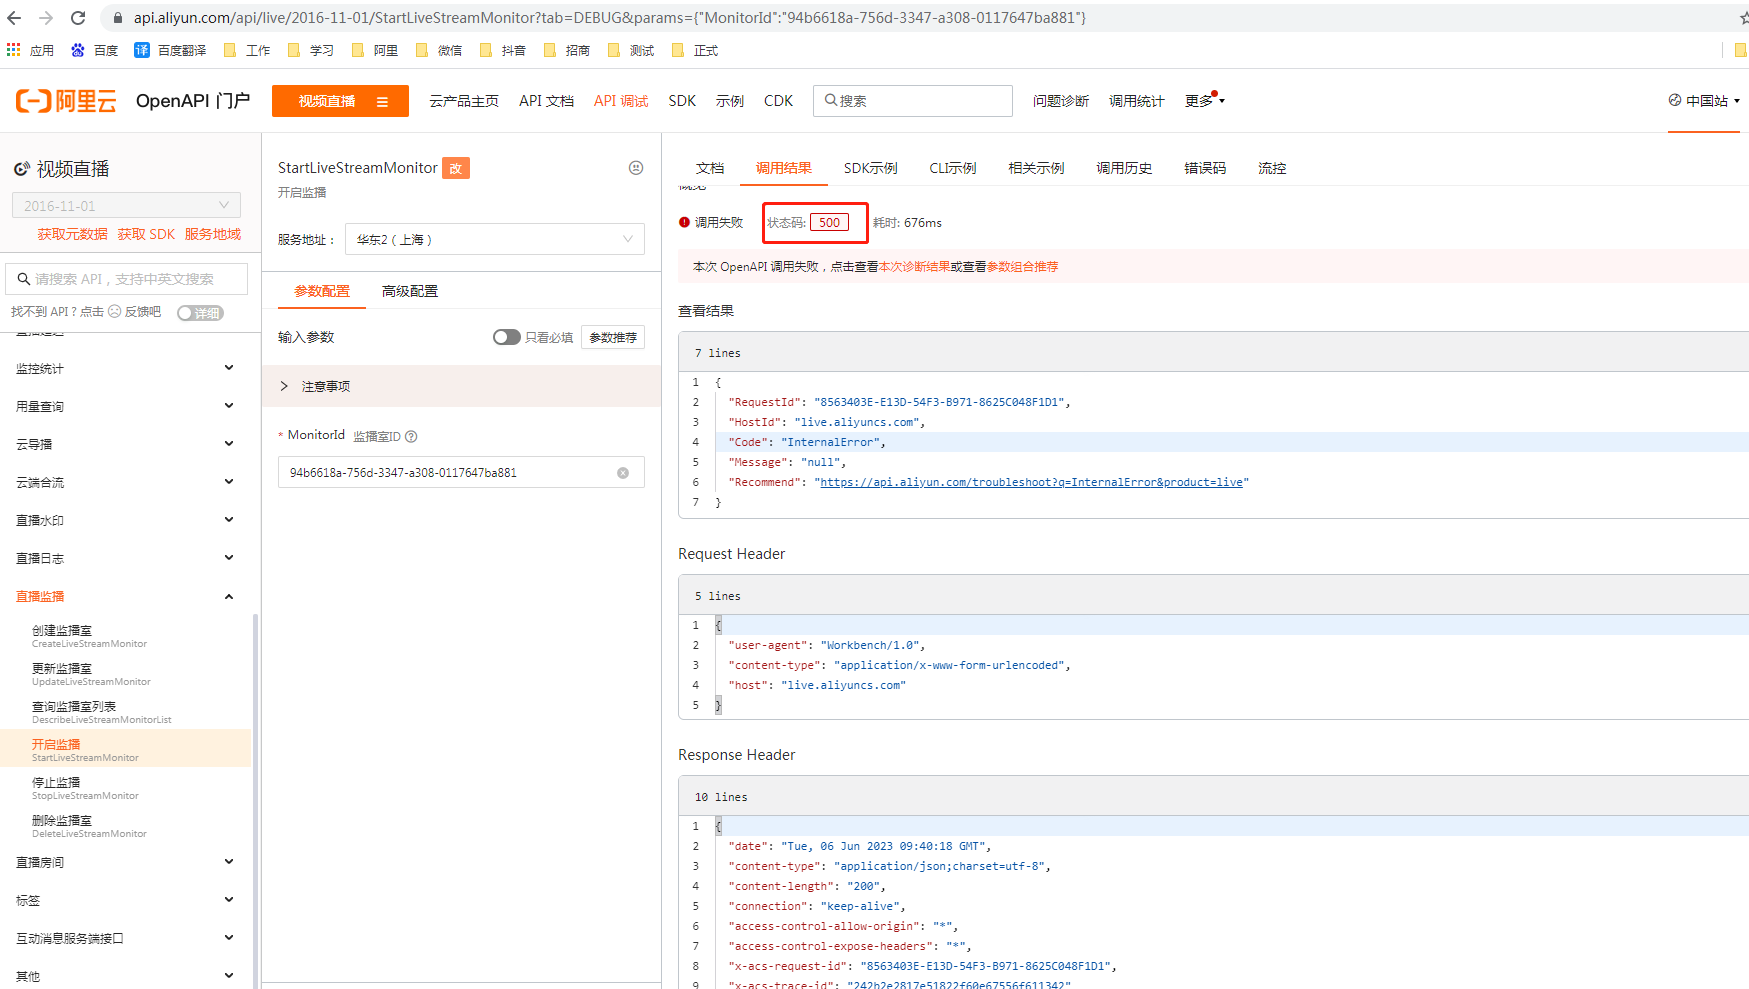The image size is (1749, 989).
Task: Select 更新监播室 UpdateLiveStreamMonitor
Action: 125,674
